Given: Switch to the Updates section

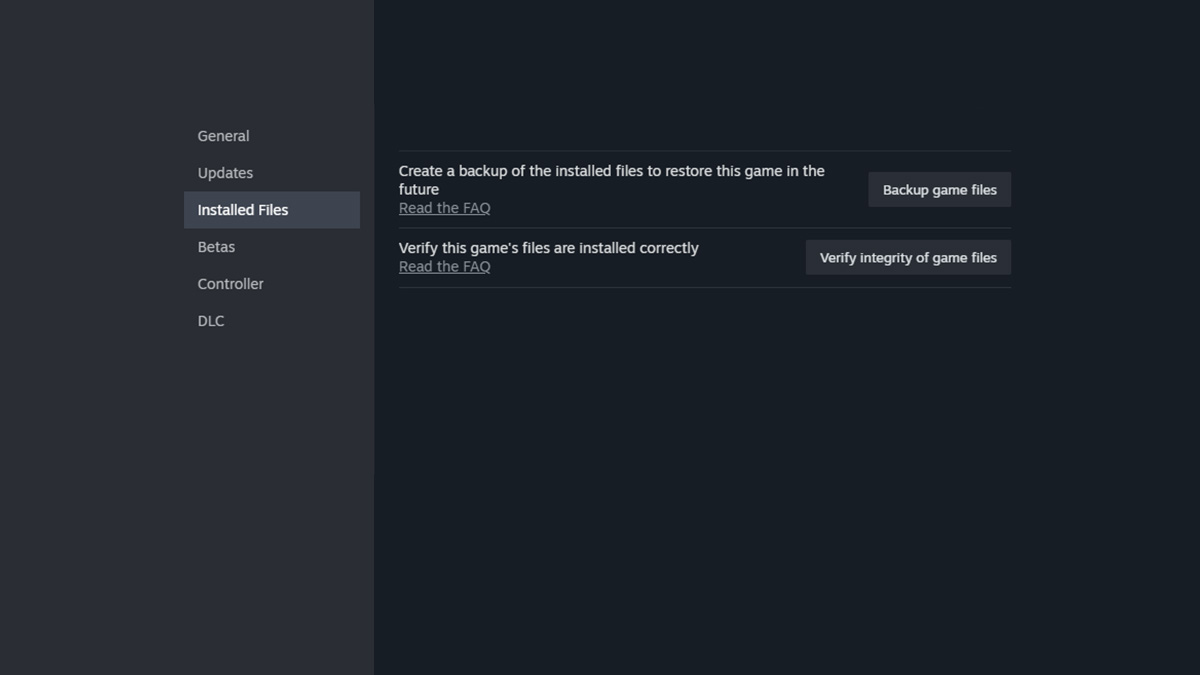Looking at the screenshot, I should pyautogui.click(x=225, y=173).
